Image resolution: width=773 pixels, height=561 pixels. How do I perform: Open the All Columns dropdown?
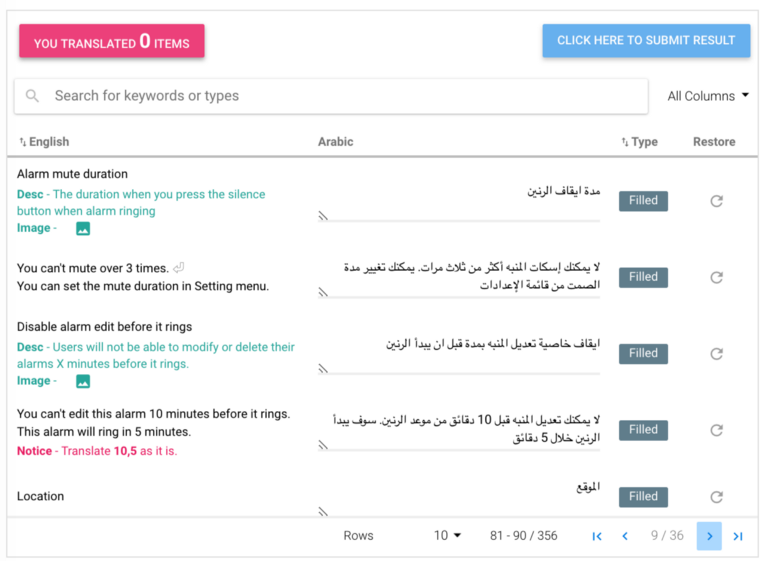(708, 96)
